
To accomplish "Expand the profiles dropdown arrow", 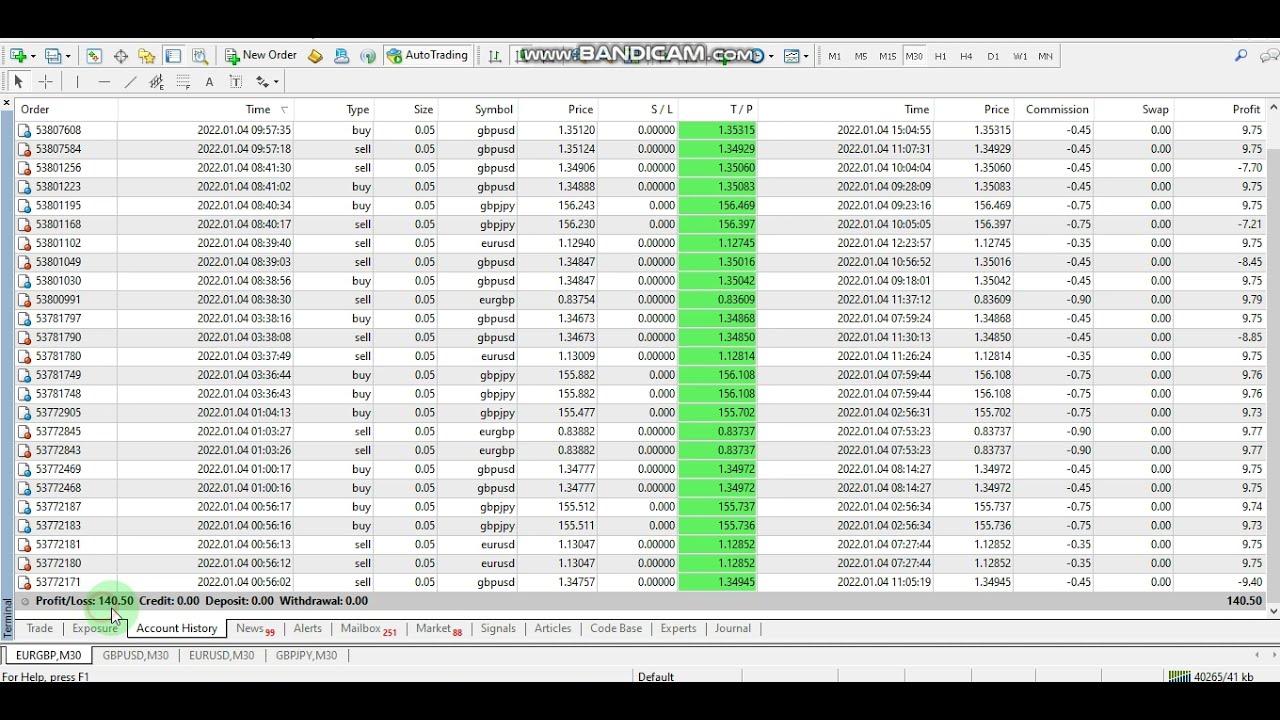I will [x=68, y=57].
